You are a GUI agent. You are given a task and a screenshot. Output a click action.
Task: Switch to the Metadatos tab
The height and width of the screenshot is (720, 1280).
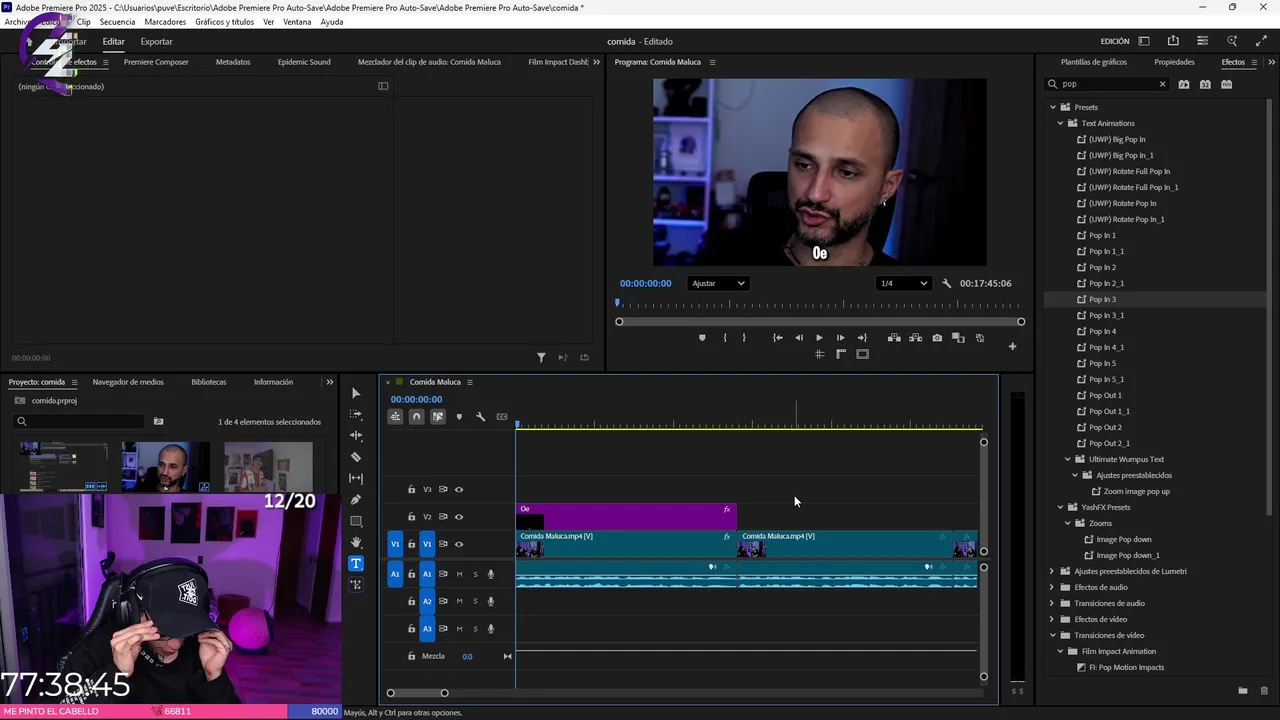coord(233,62)
